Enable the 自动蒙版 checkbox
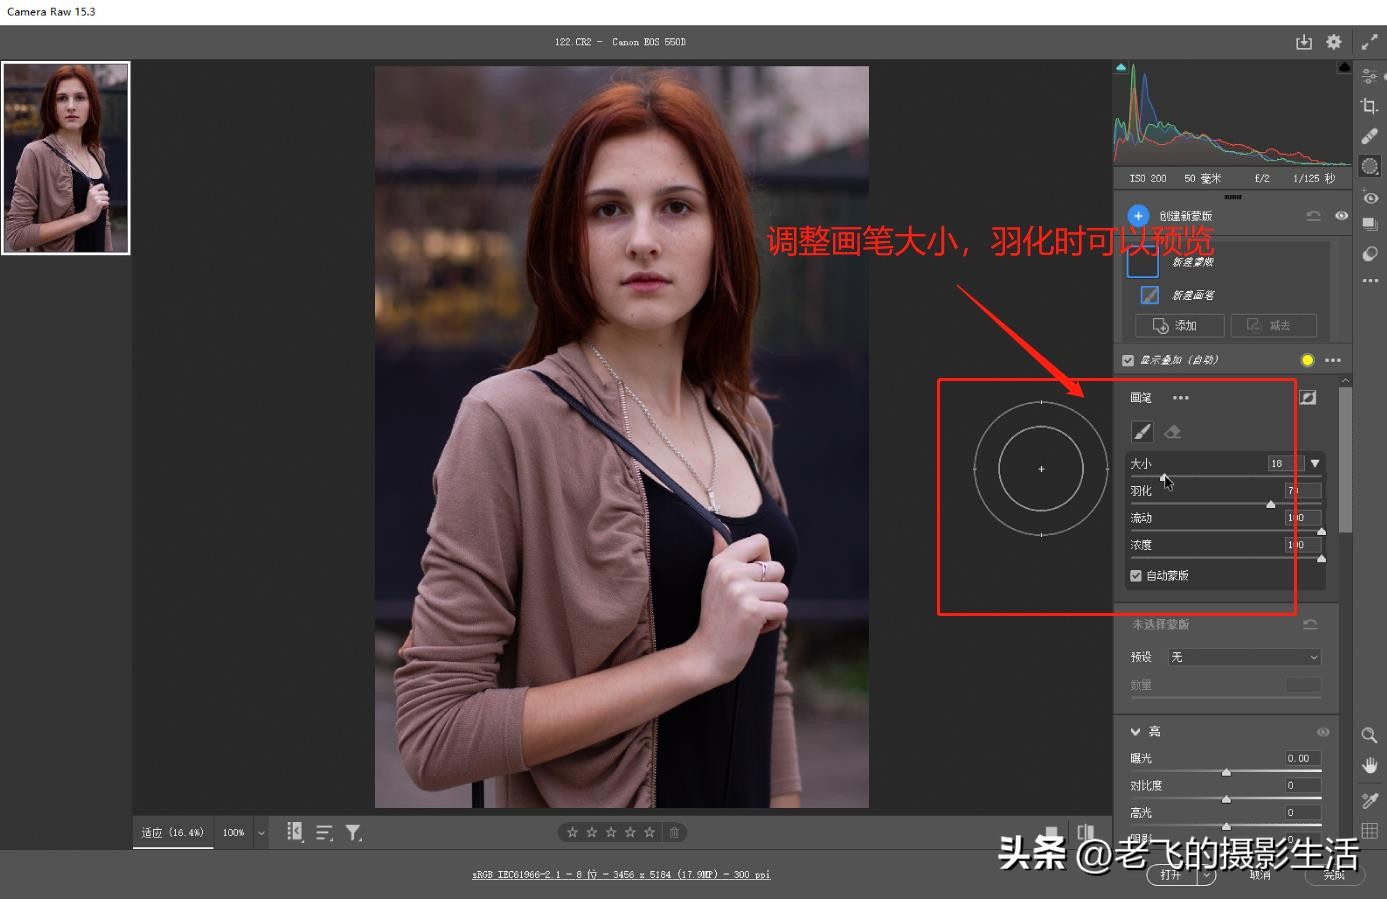 tap(1136, 575)
